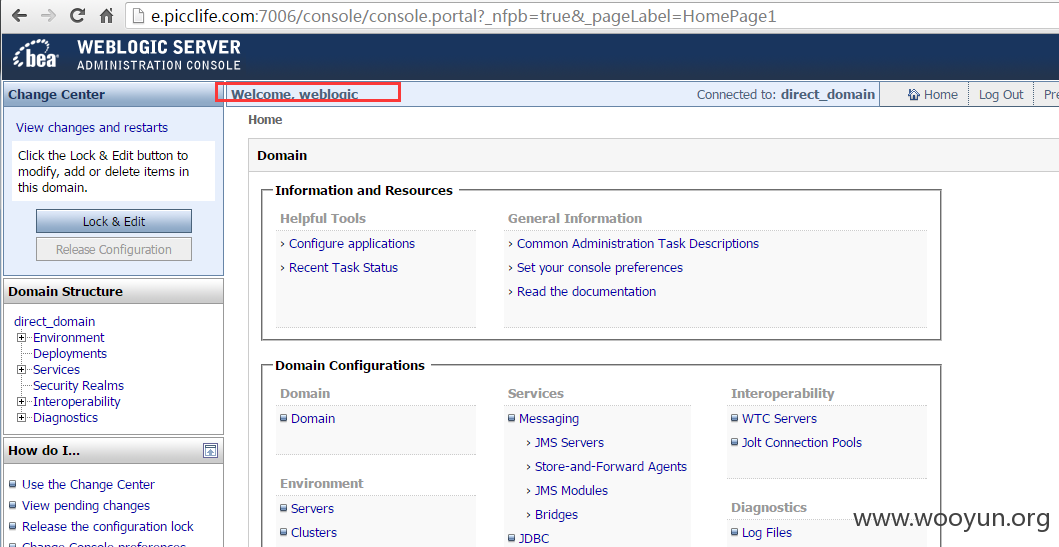Click the bullet icon beside Log Files
Viewport: 1059px width, 547px height.
coord(735,532)
